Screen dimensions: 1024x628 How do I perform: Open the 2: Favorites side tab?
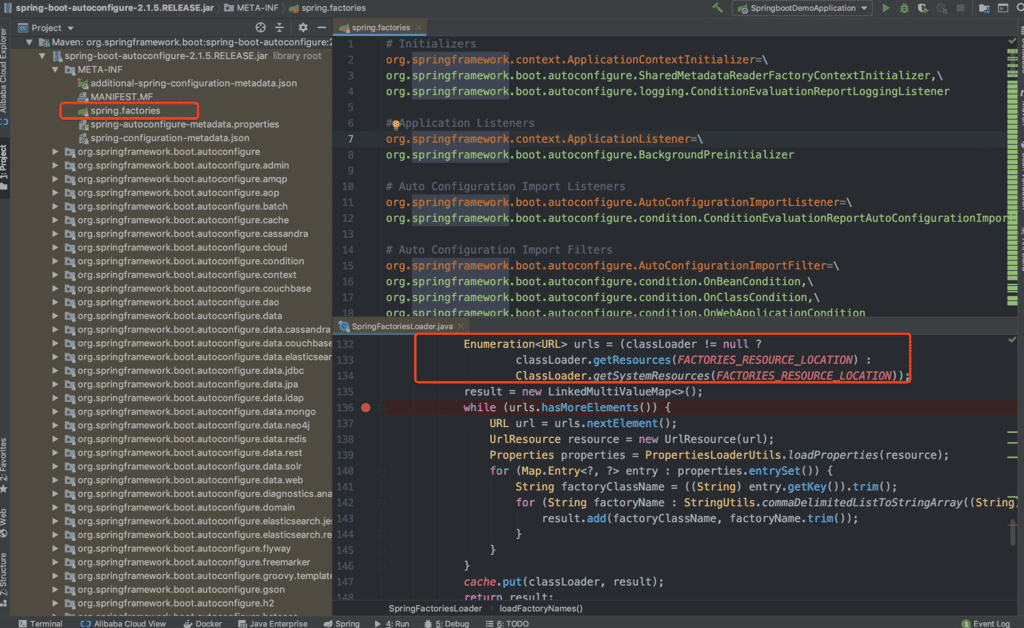click(4, 465)
